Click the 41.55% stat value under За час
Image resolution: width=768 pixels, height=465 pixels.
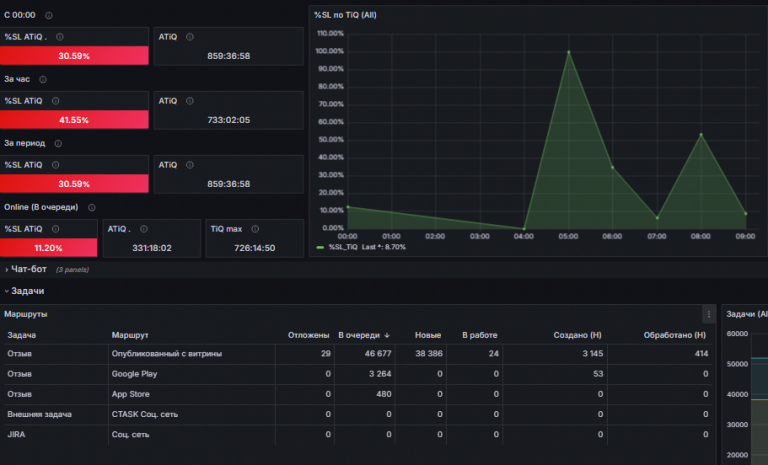(x=74, y=120)
